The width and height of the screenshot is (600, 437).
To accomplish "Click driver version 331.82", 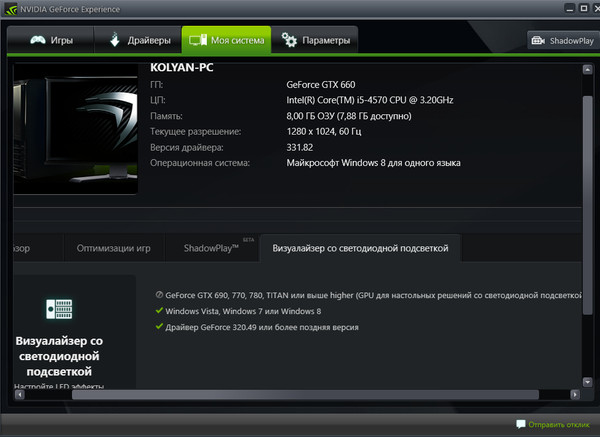I will coord(300,147).
